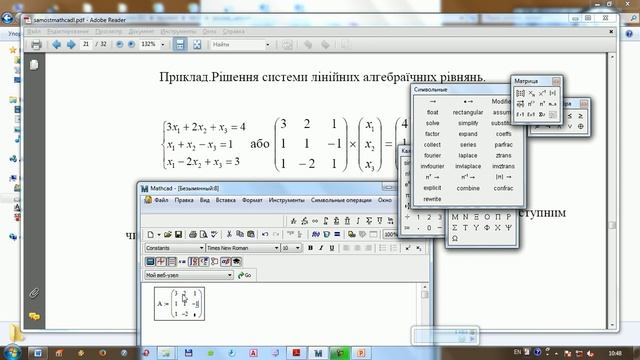Insert Greek letter Phi

487,228
